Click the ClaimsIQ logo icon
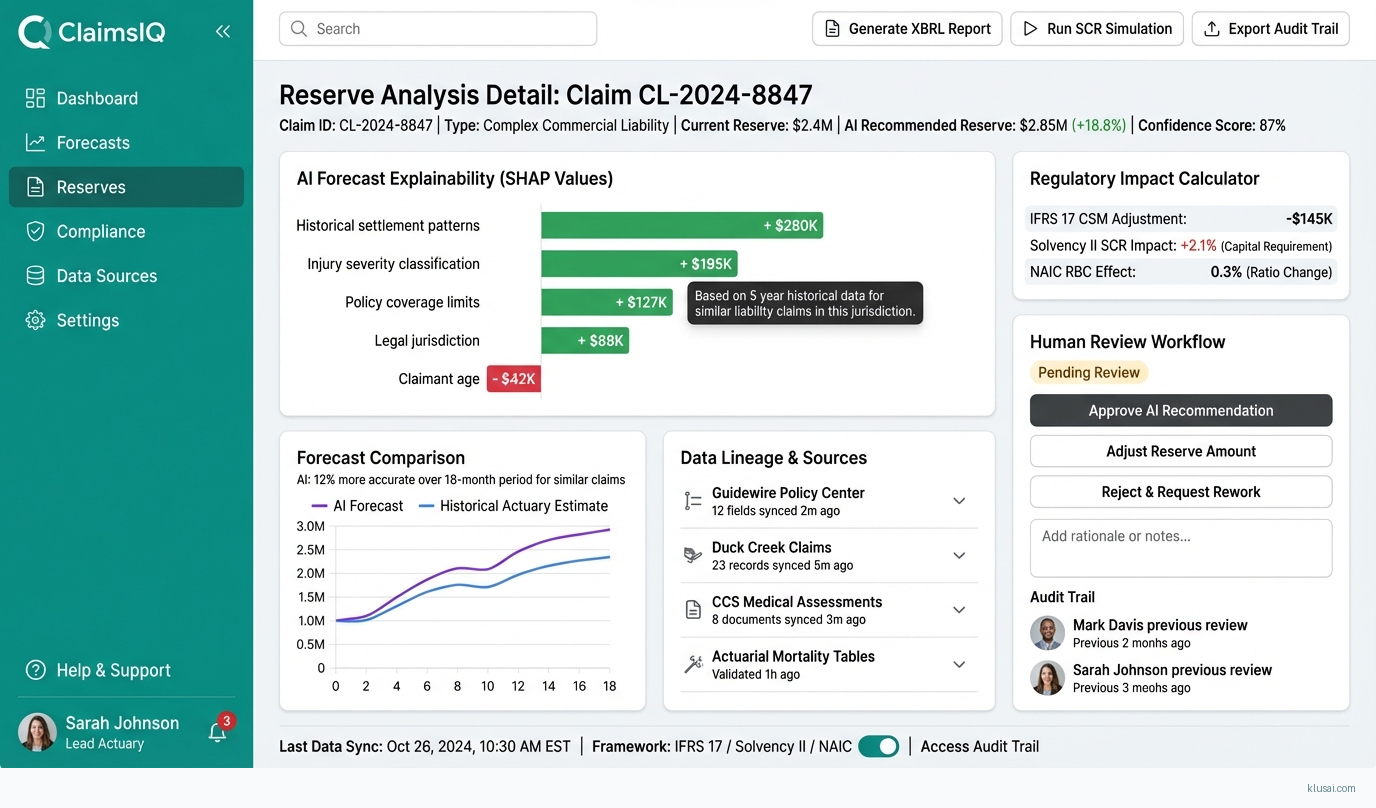1376x808 pixels. click(x=35, y=32)
